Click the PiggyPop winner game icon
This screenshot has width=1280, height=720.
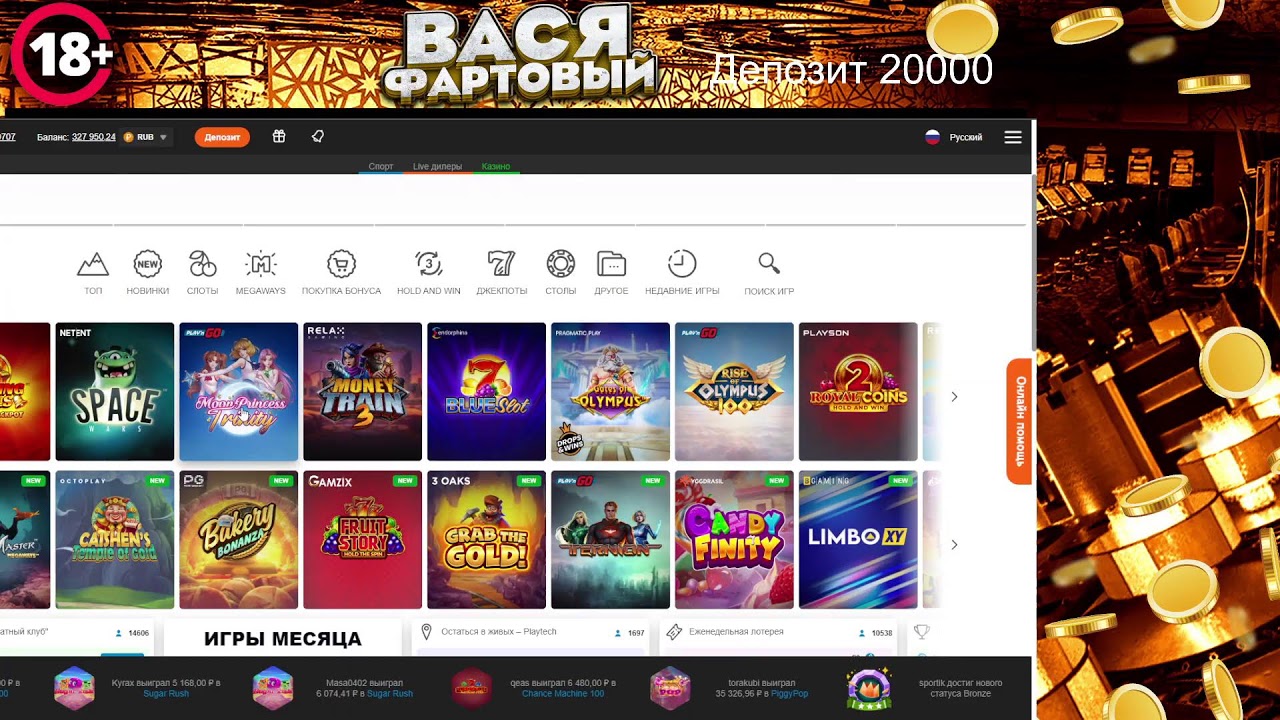click(x=670, y=688)
